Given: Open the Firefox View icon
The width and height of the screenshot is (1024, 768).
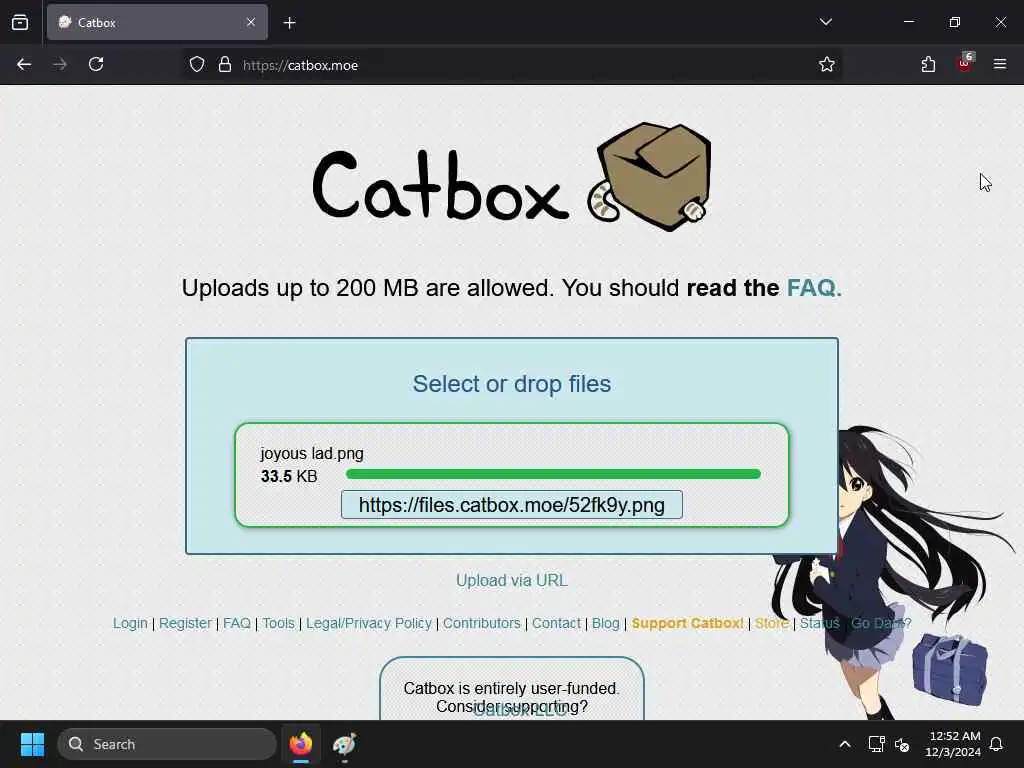Looking at the screenshot, I should [20, 22].
